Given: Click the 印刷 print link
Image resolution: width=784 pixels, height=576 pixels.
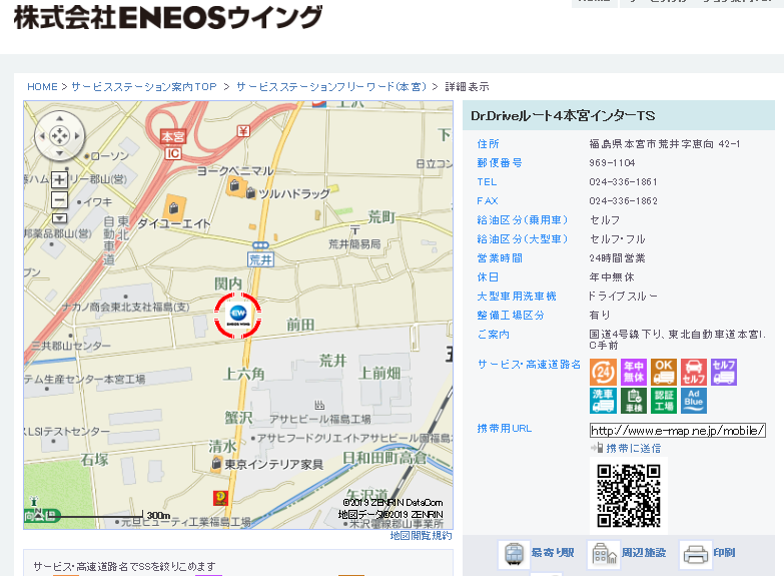Looking at the screenshot, I should (724, 552).
